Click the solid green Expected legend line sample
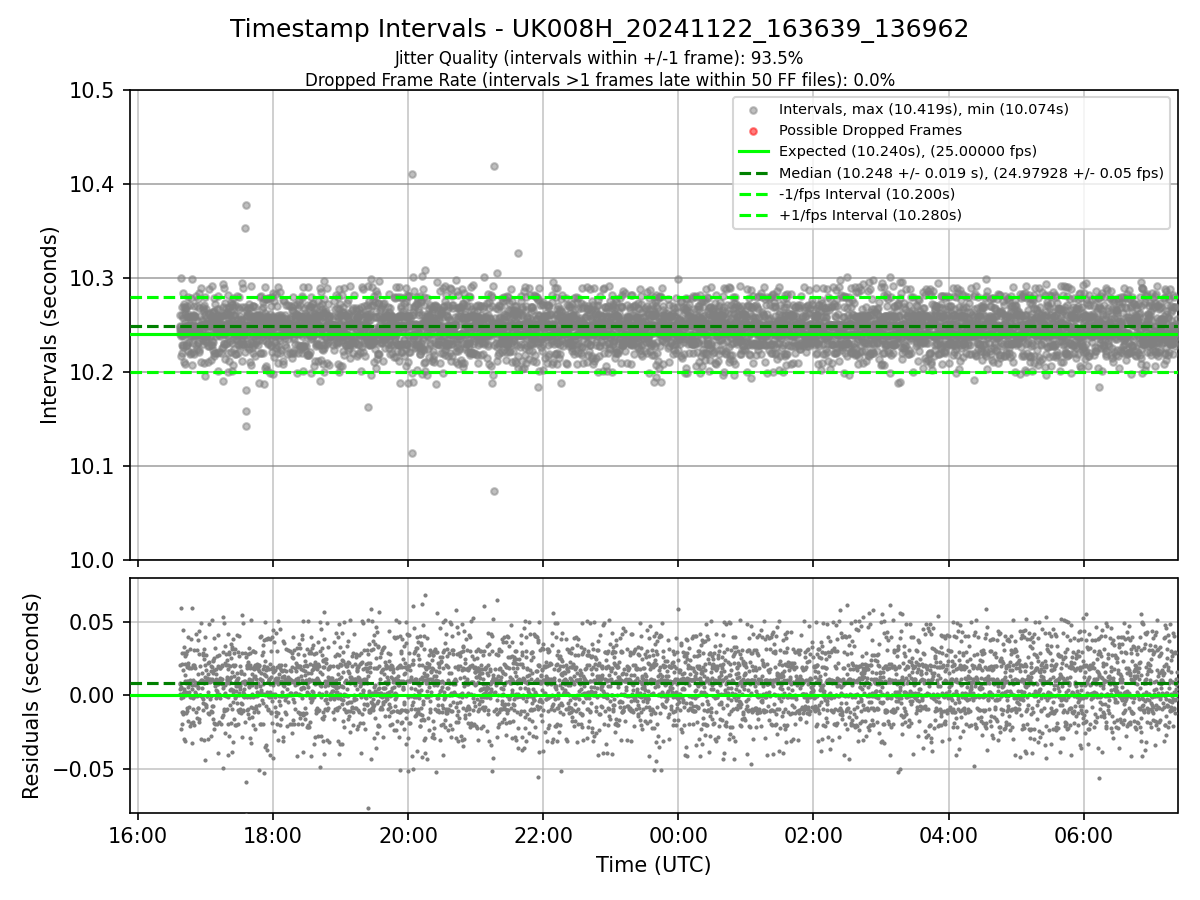Viewport: 1200px width, 900px height. [x=754, y=152]
